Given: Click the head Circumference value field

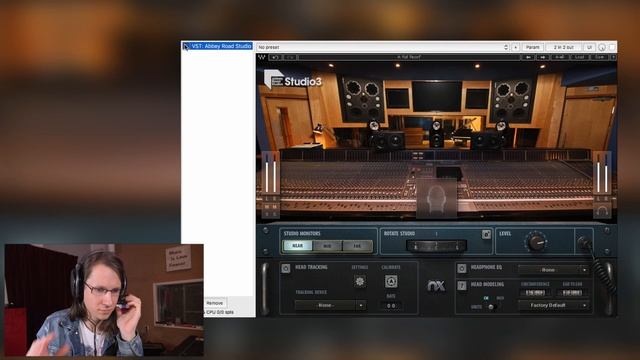Looking at the screenshot, I should click(535, 293).
